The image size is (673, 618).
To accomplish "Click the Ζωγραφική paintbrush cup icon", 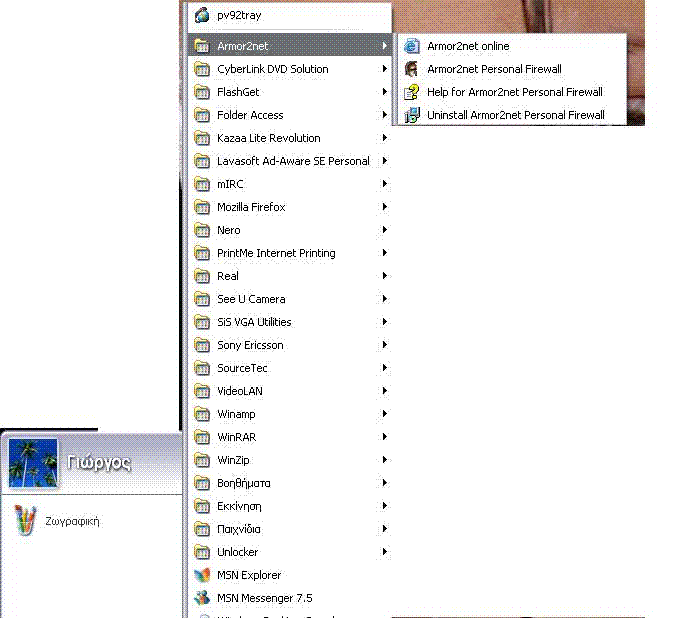I will [x=25, y=521].
